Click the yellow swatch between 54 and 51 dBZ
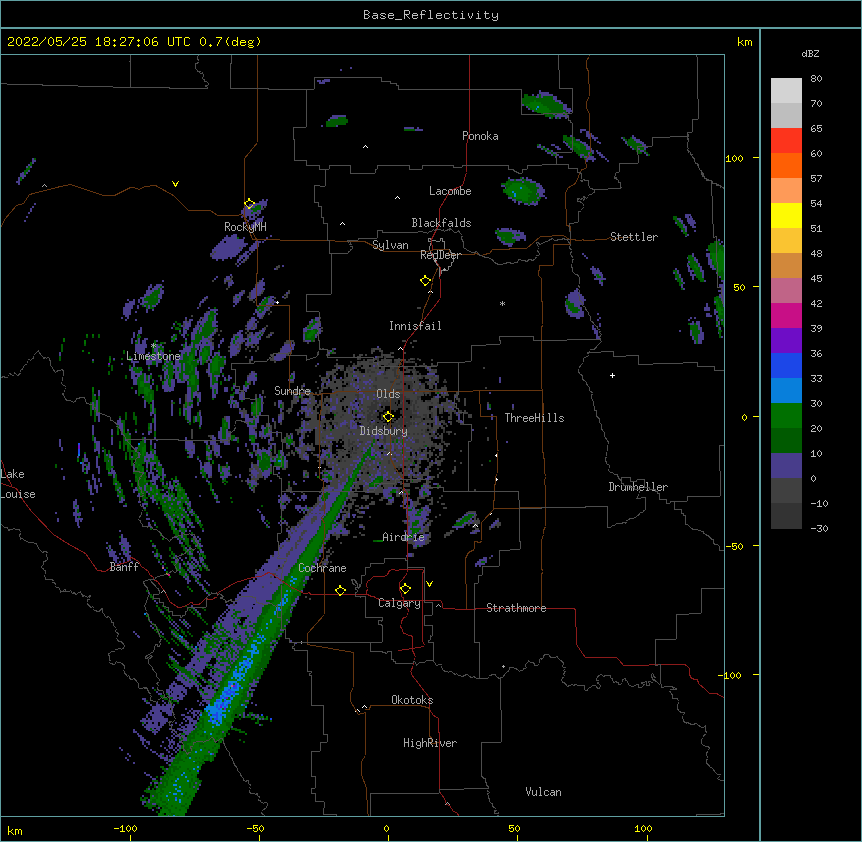This screenshot has height=842, width=862. click(x=786, y=215)
